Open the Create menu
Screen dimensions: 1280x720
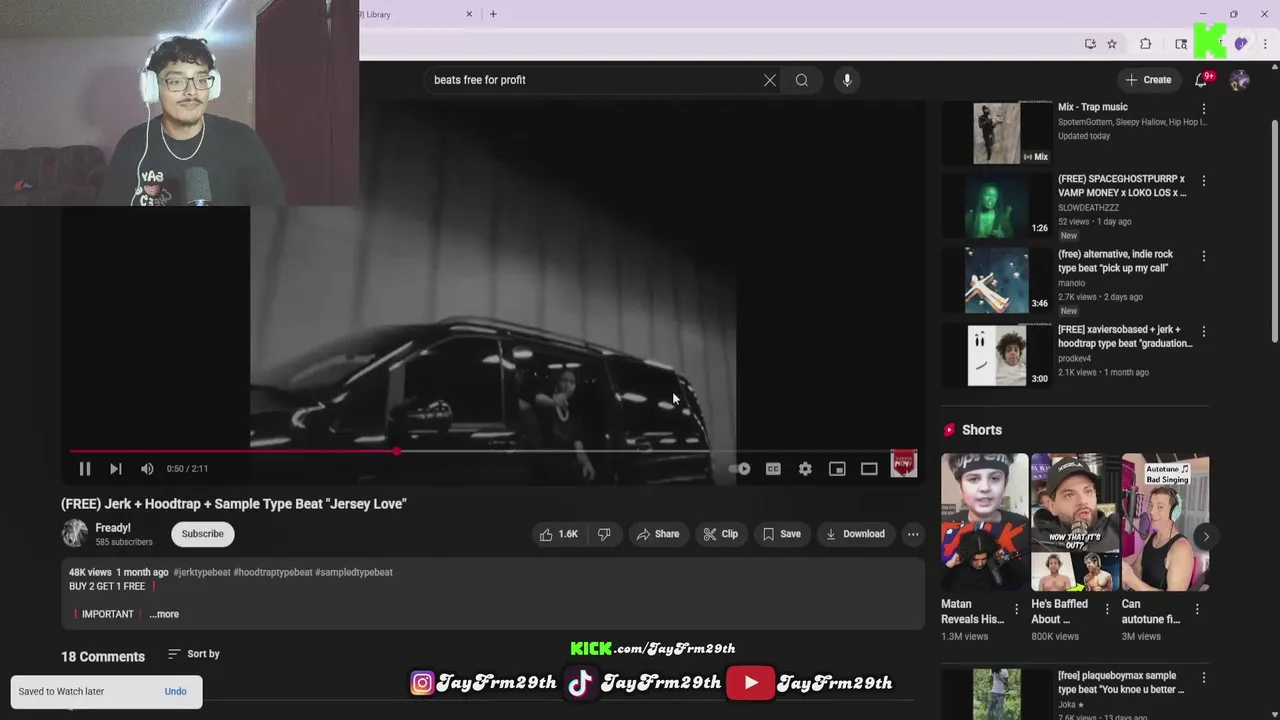[x=1148, y=80]
